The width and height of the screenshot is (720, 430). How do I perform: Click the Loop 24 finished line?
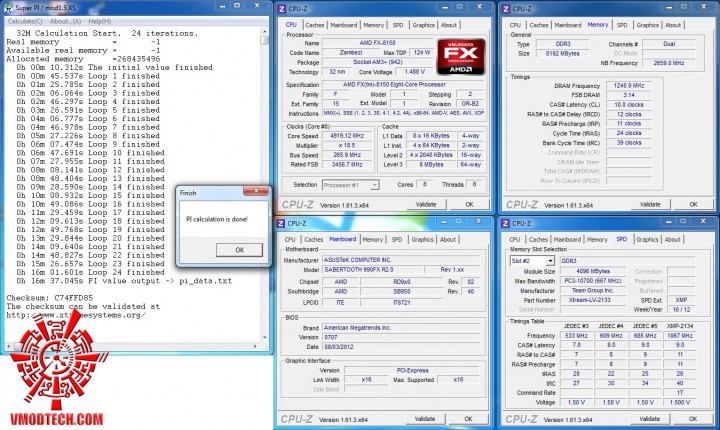point(90,272)
